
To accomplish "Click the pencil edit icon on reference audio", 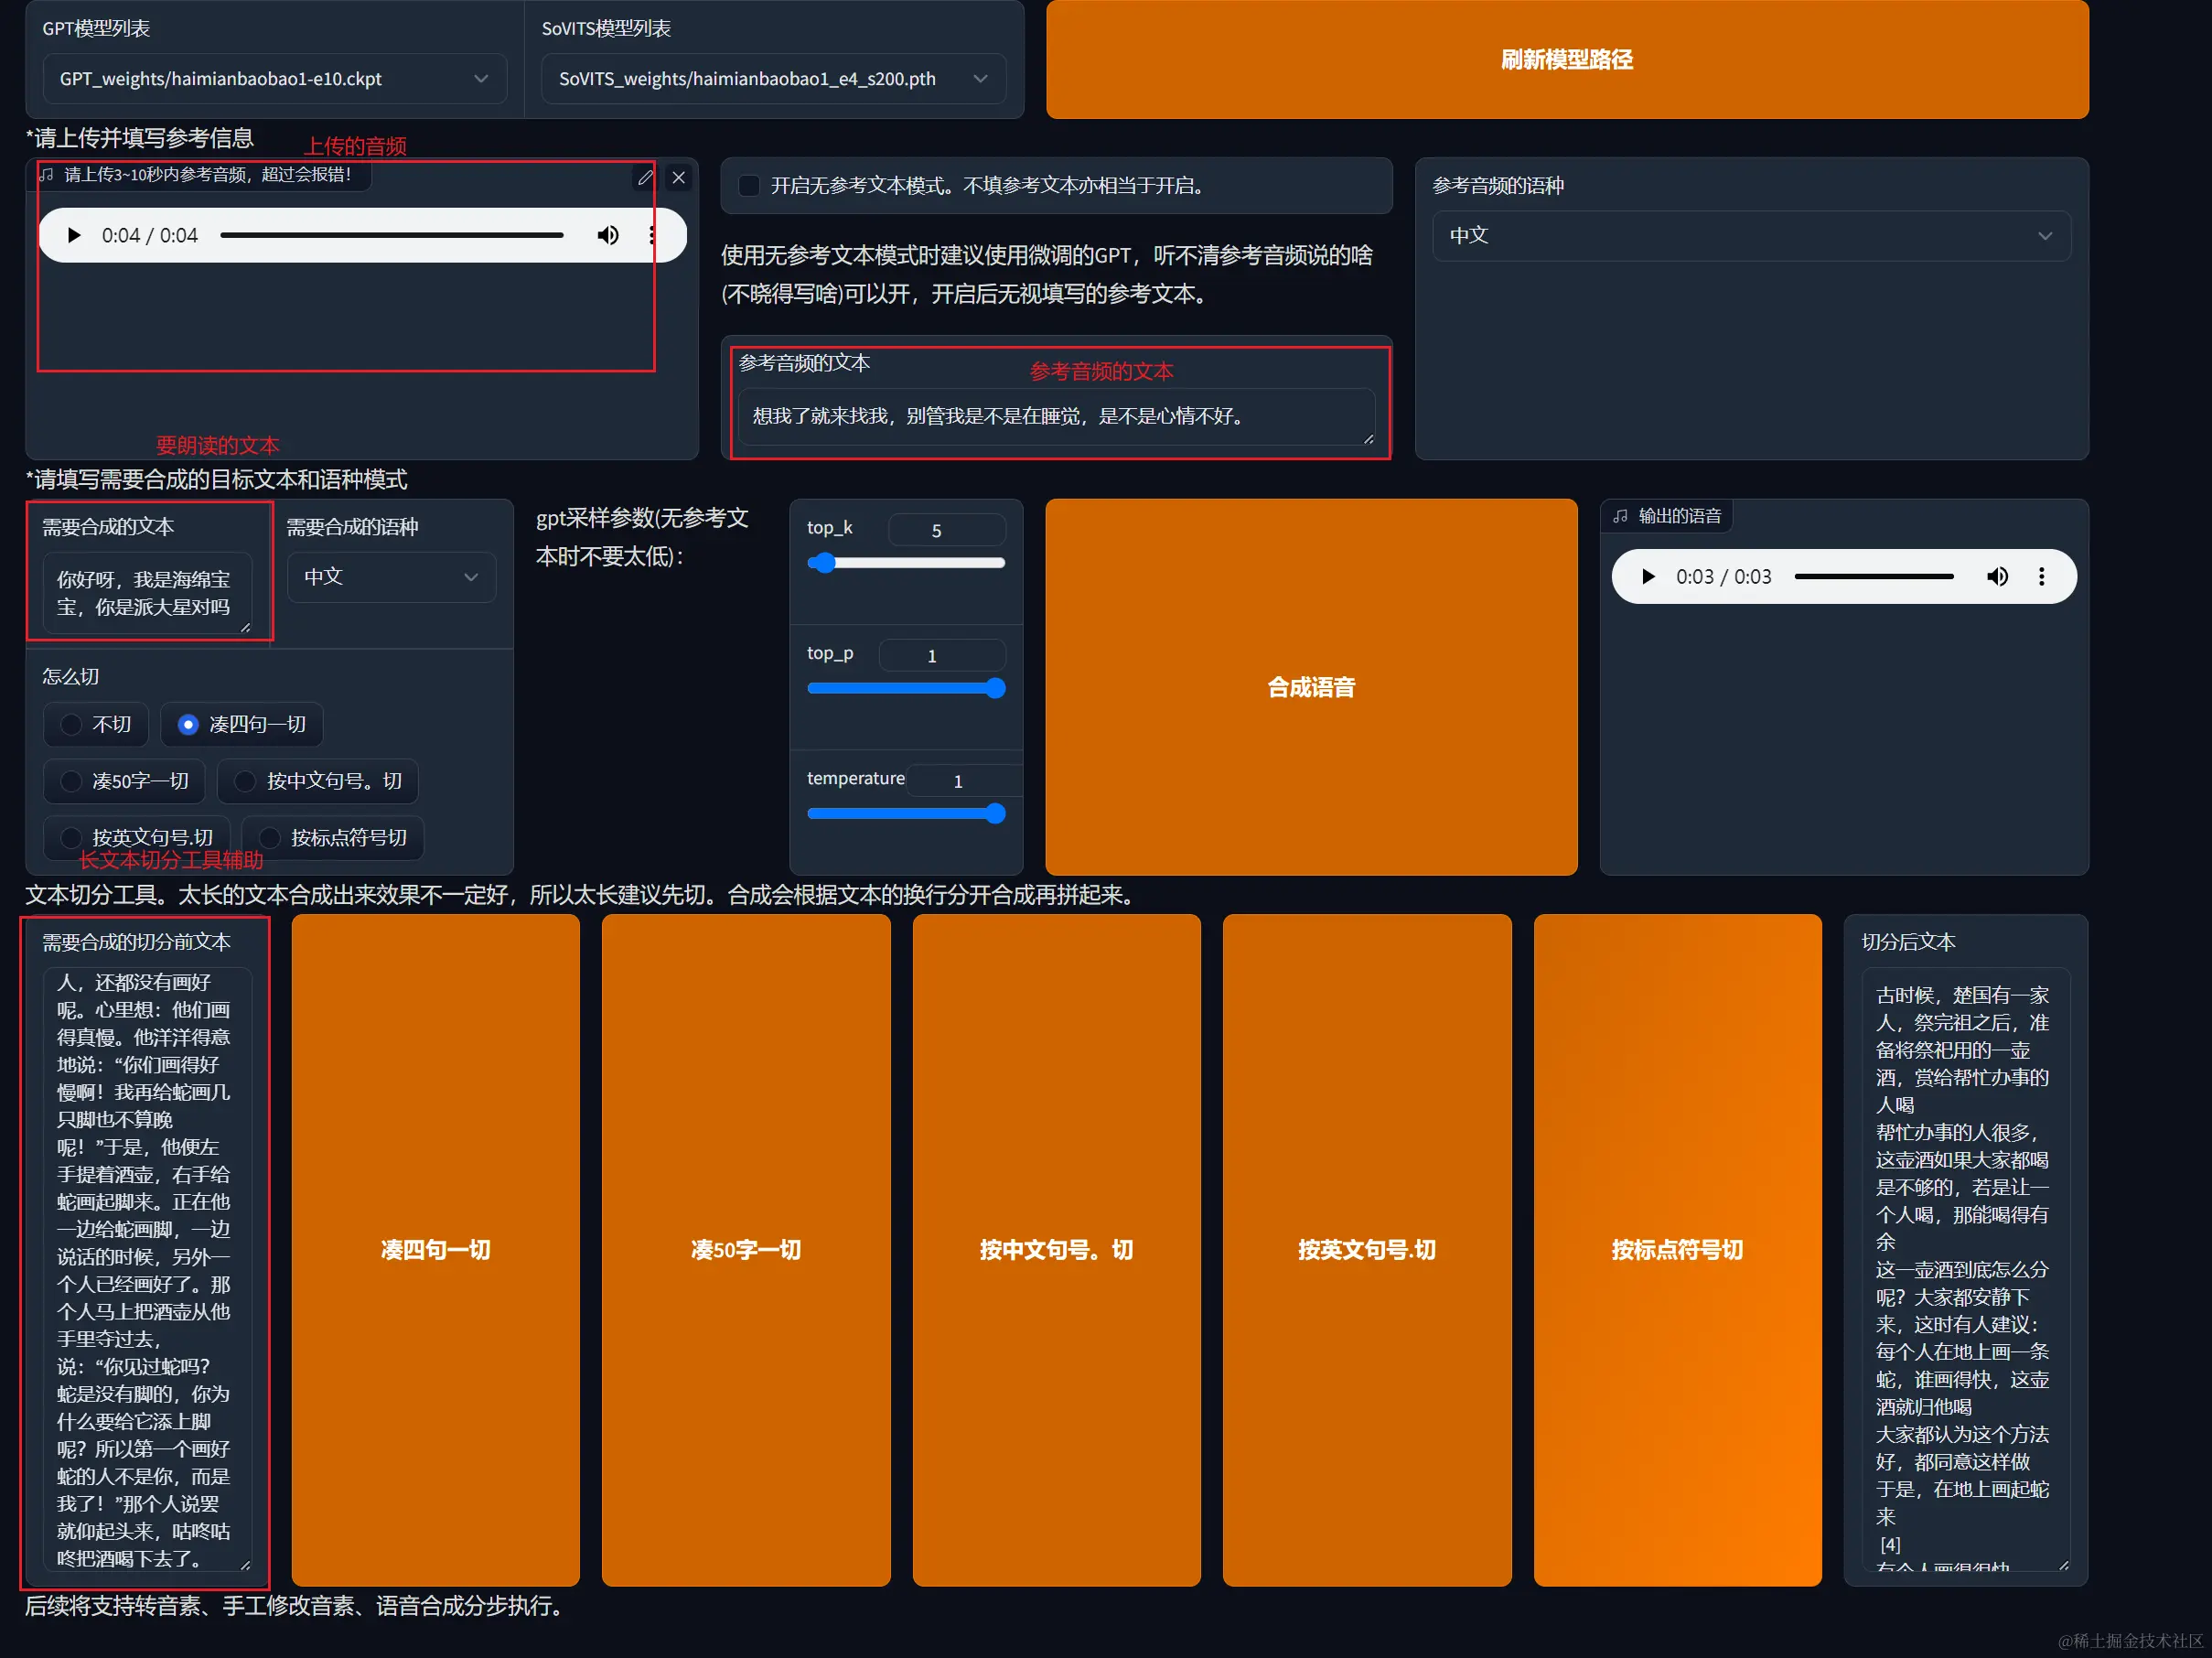I will 645,178.
